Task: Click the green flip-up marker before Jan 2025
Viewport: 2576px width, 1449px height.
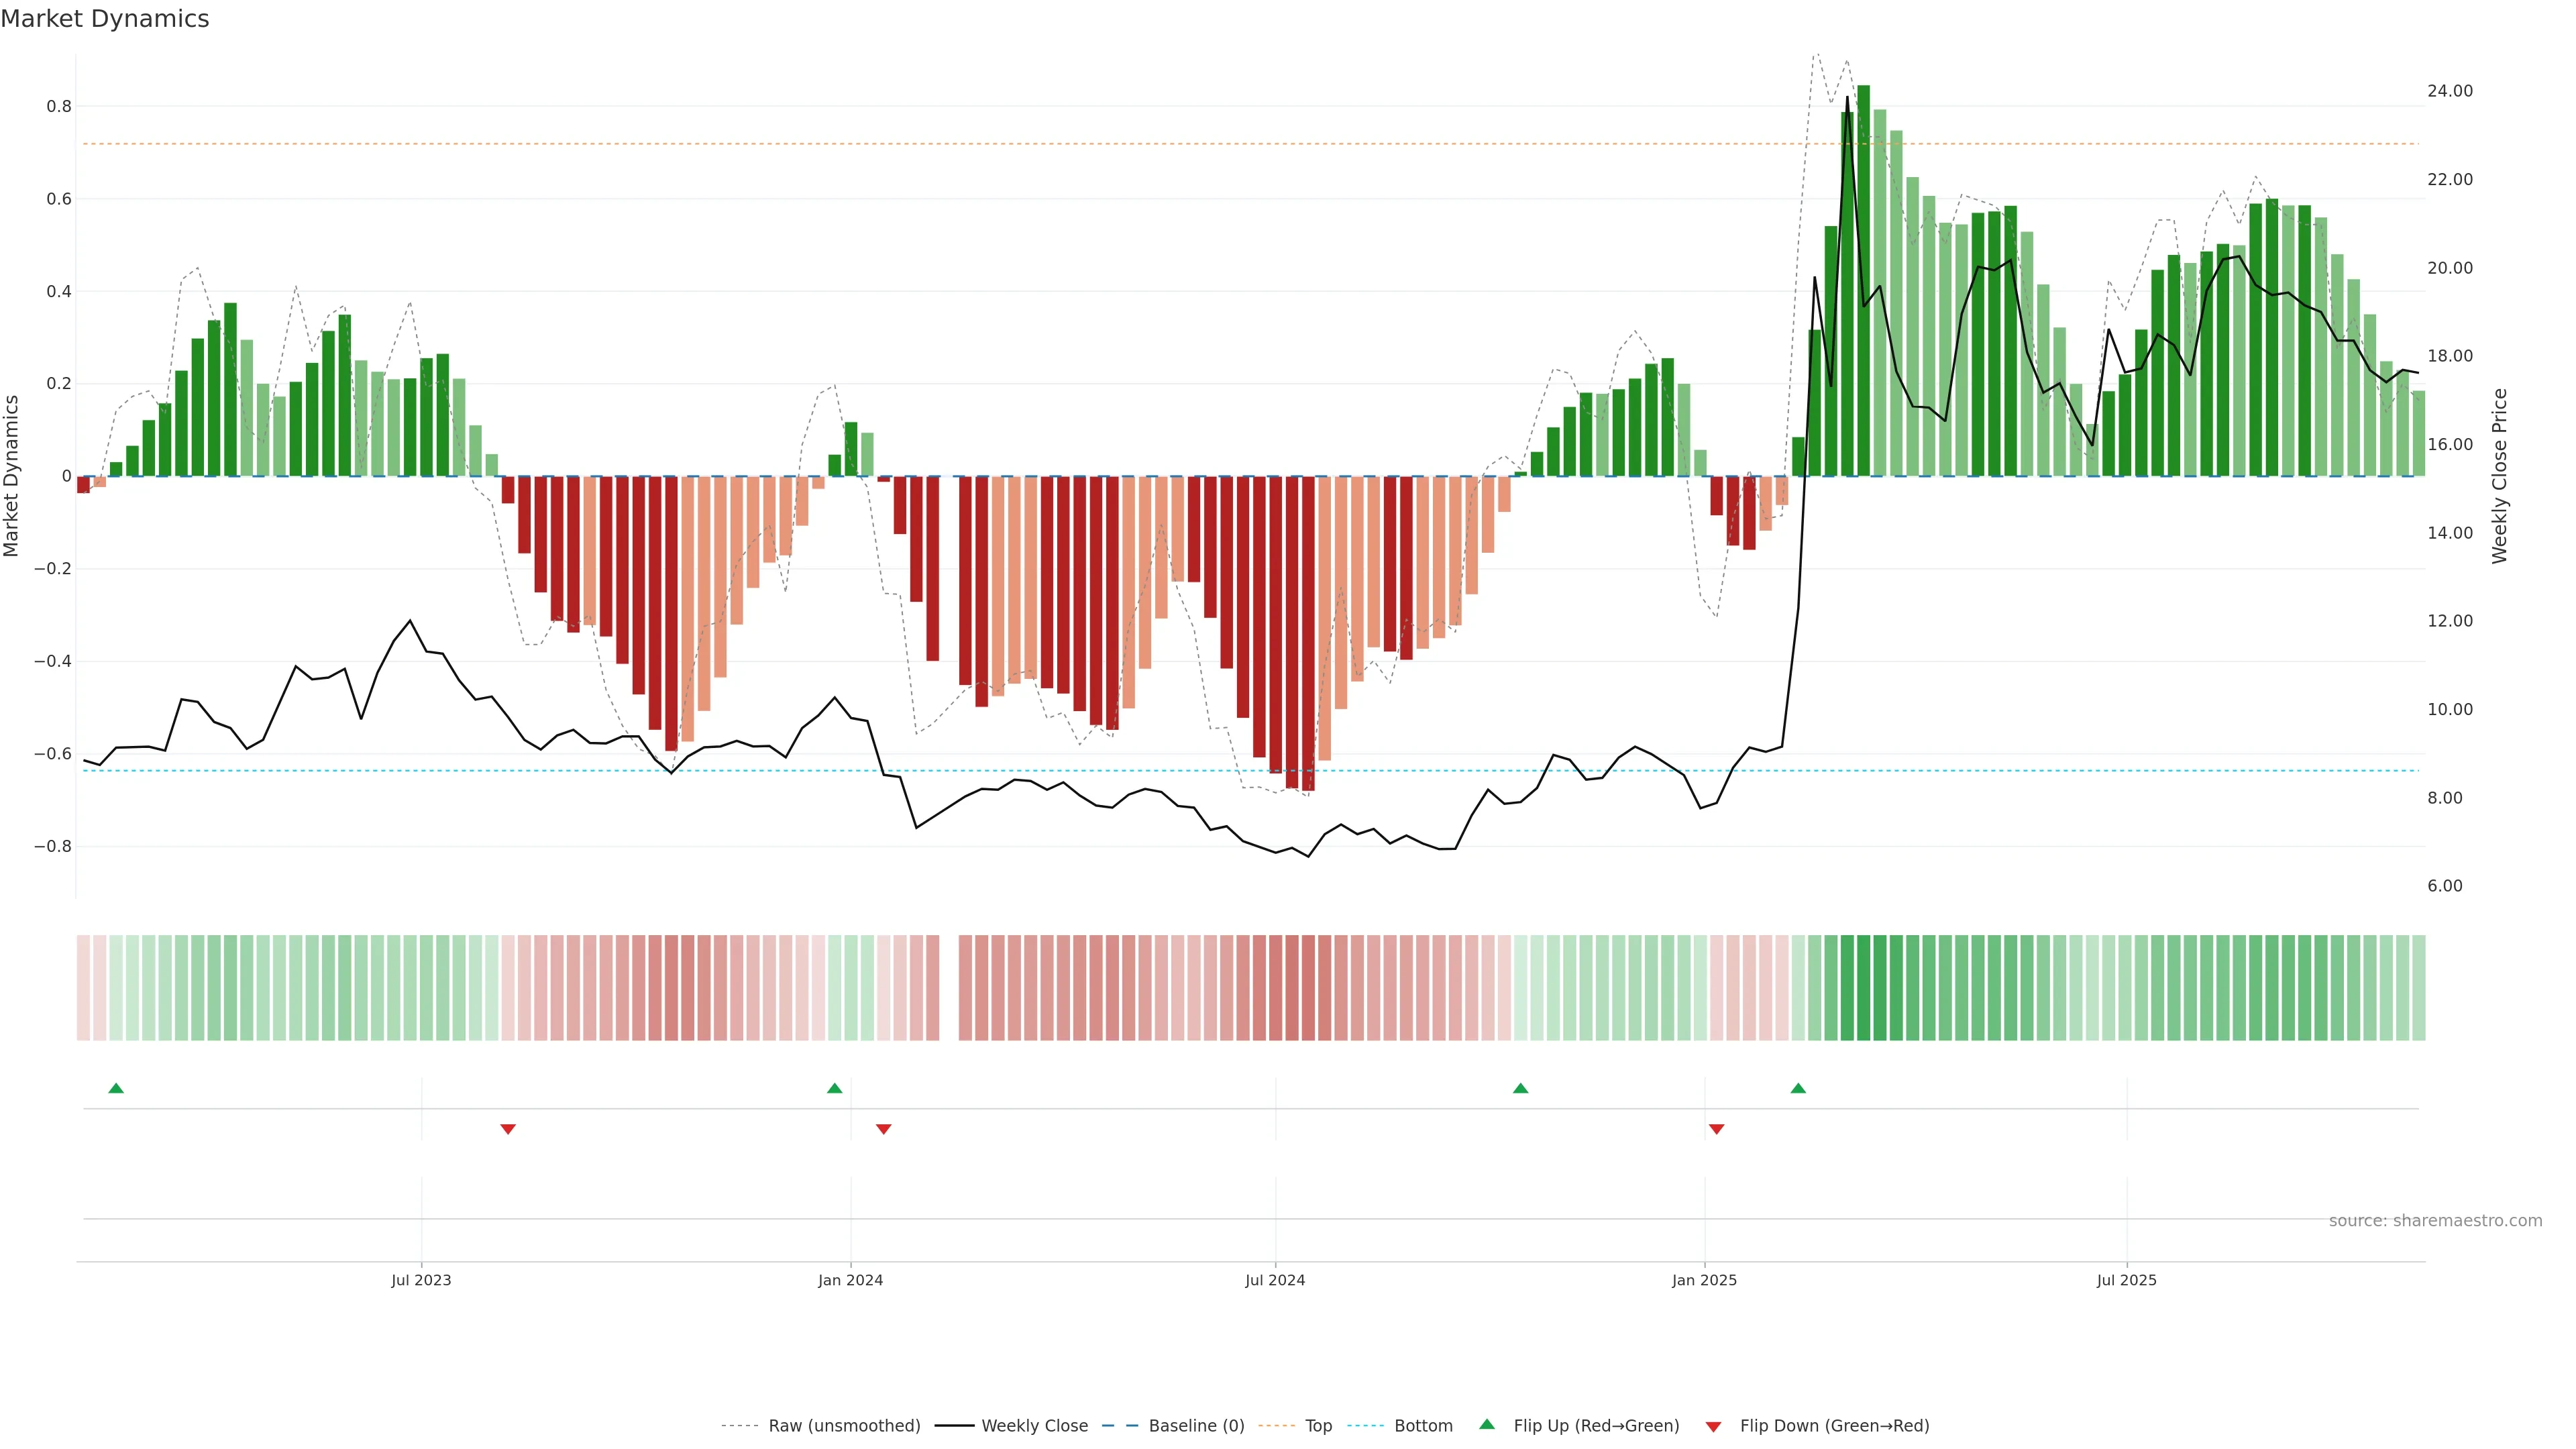Action: (1521, 1088)
